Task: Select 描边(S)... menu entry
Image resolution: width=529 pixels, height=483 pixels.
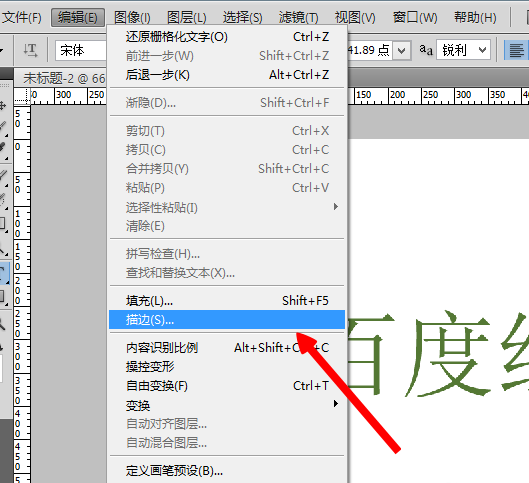Action: pyautogui.click(x=227, y=319)
